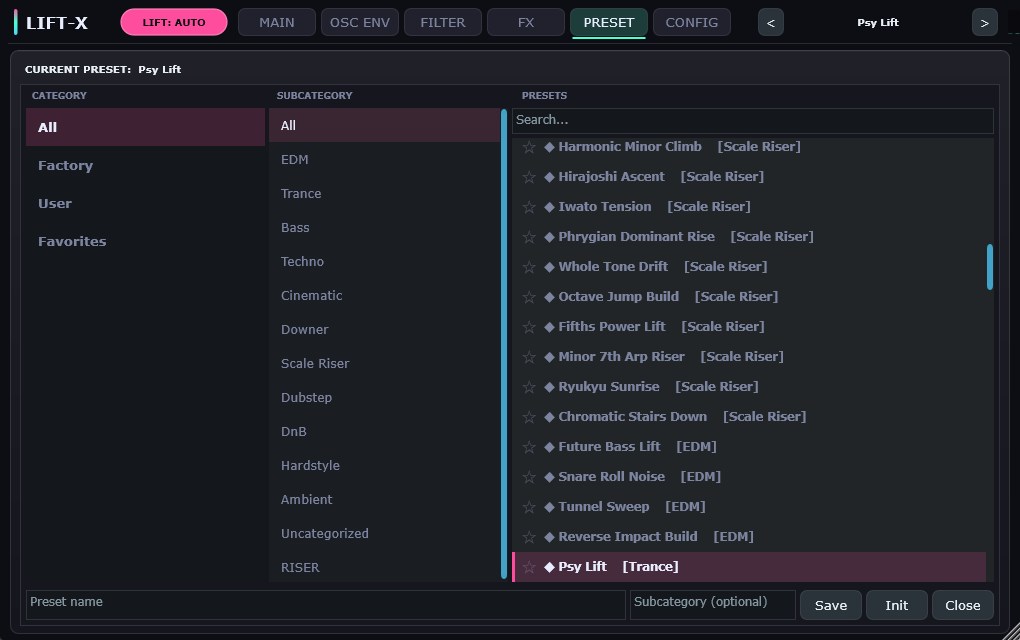Select the Scale Riser subcategory
This screenshot has height=640, width=1020.
click(x=384, y=364)
